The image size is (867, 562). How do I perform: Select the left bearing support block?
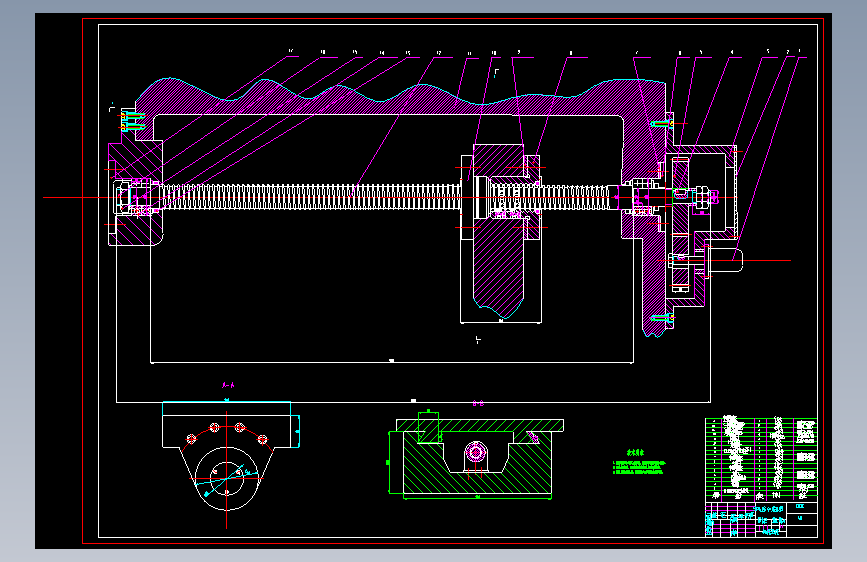[135, 193]
